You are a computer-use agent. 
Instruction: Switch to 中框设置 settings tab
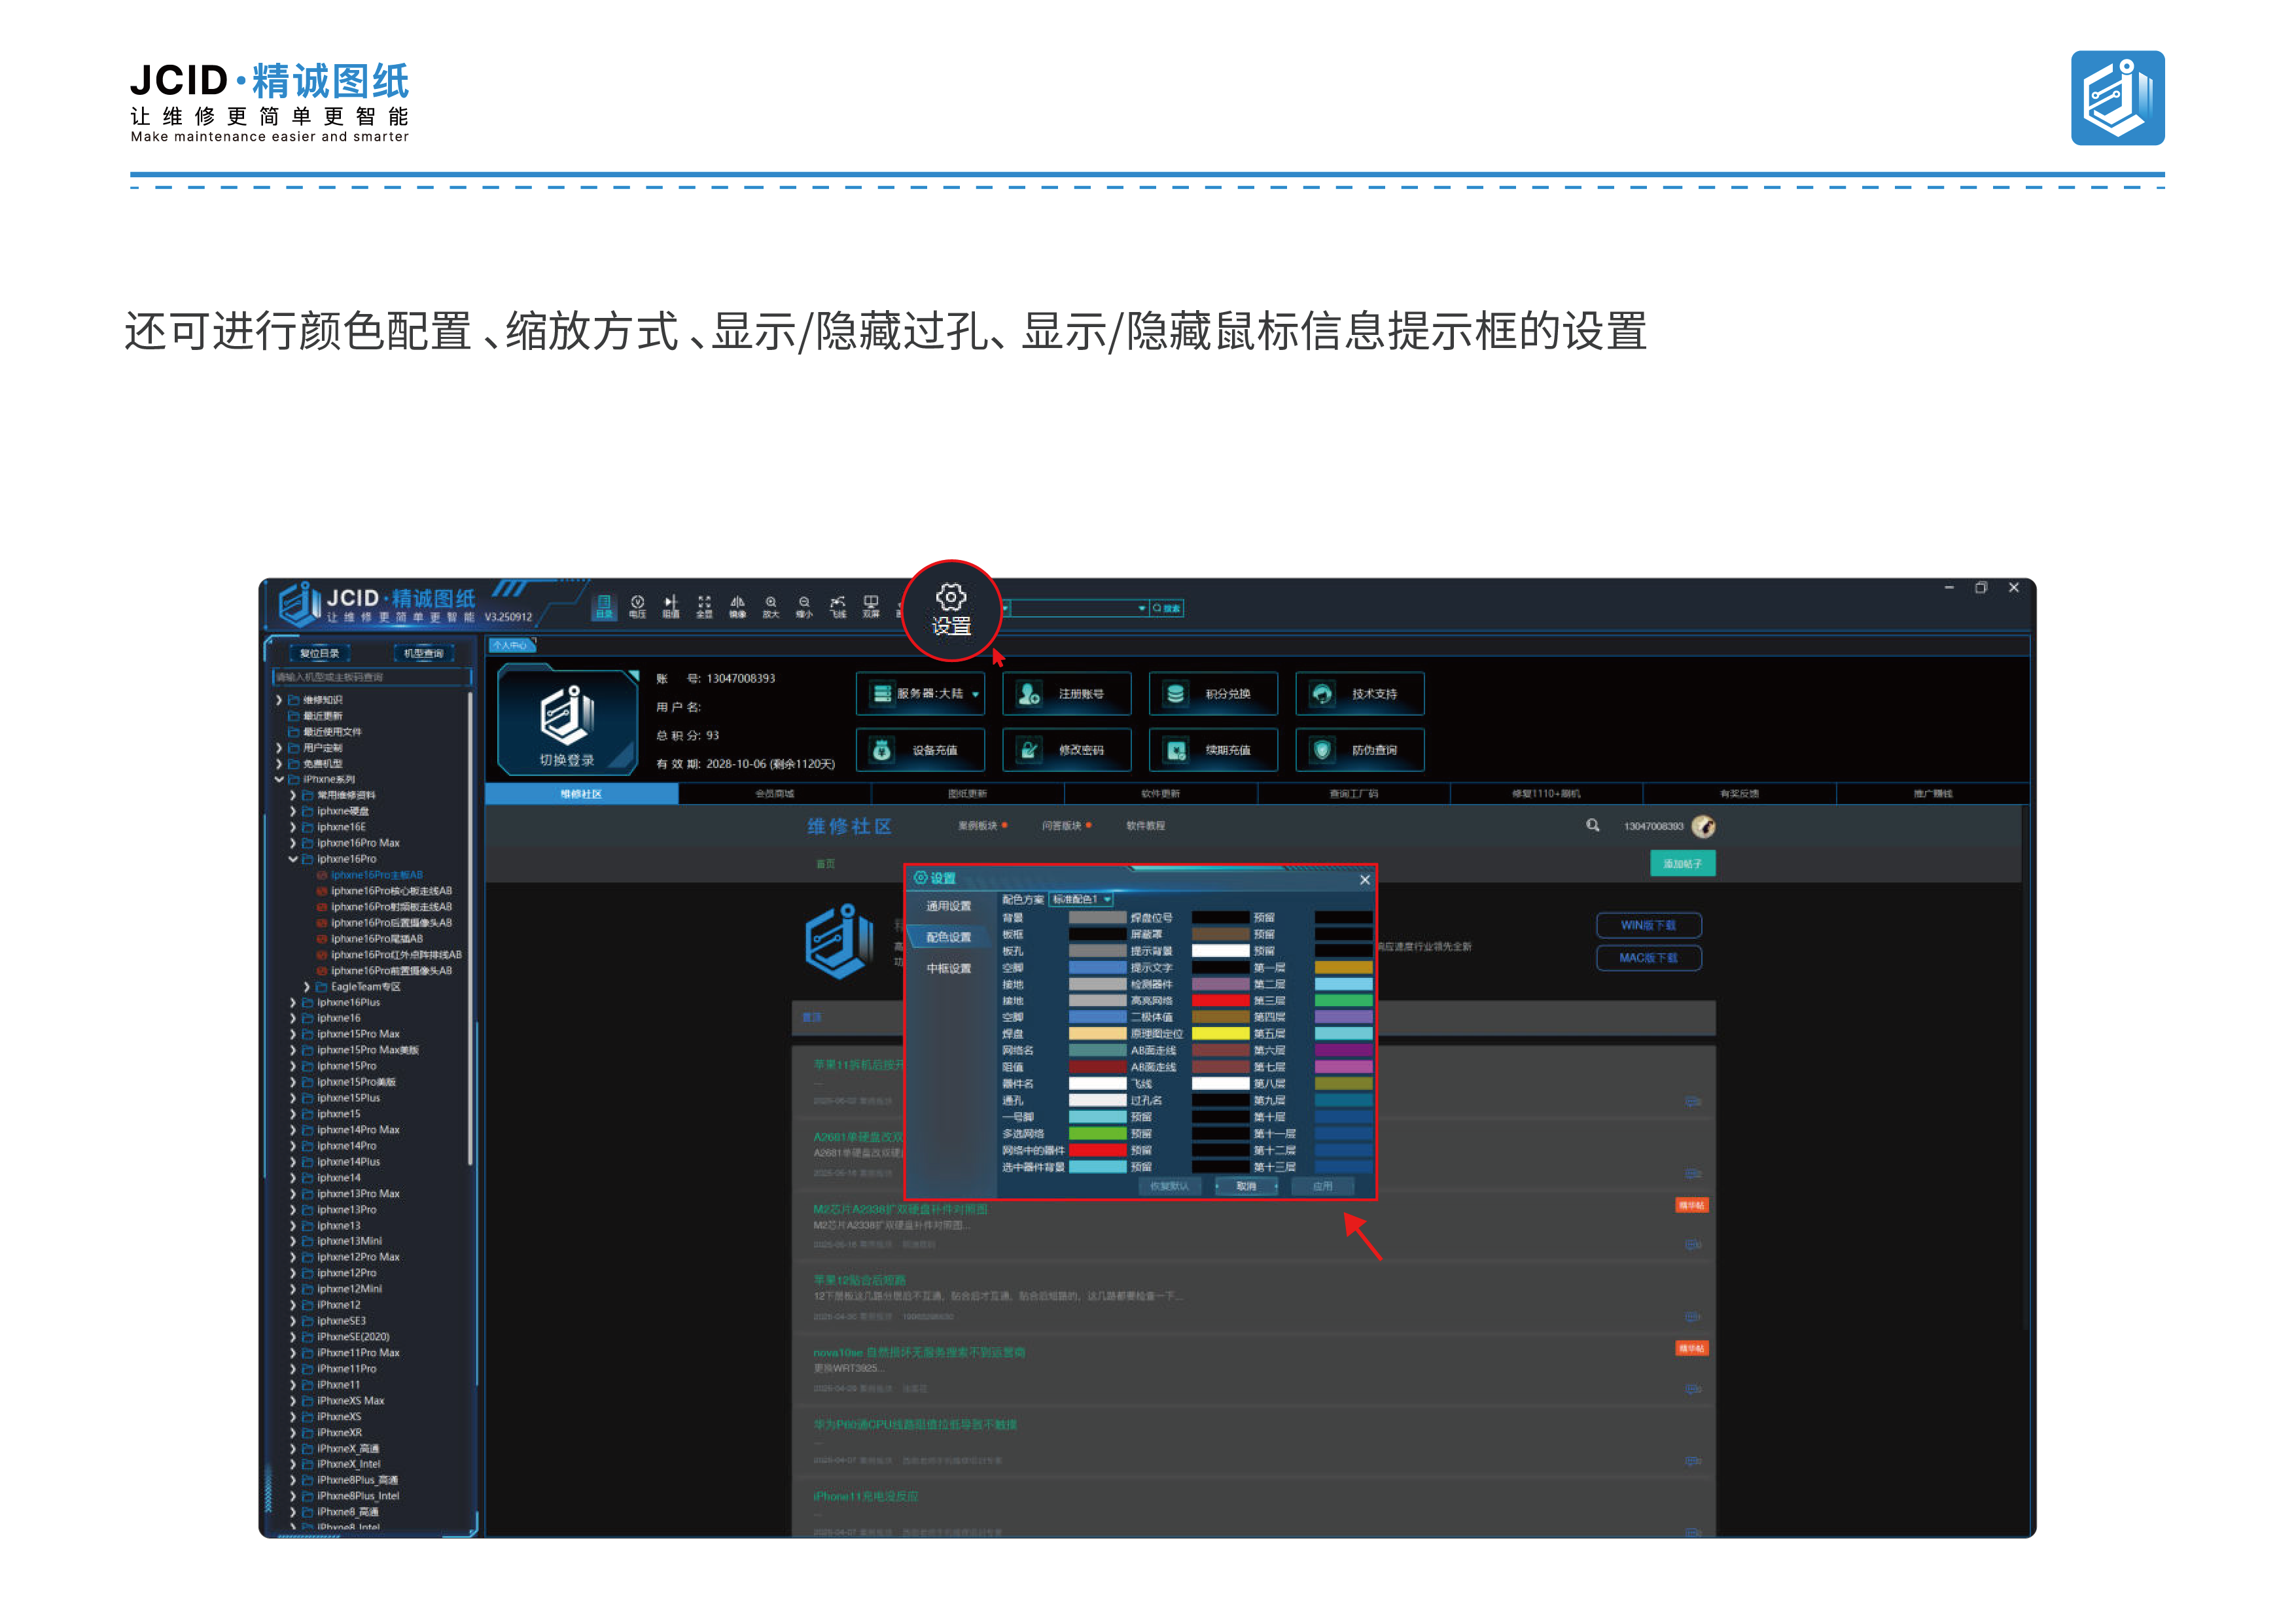(948, 968)
